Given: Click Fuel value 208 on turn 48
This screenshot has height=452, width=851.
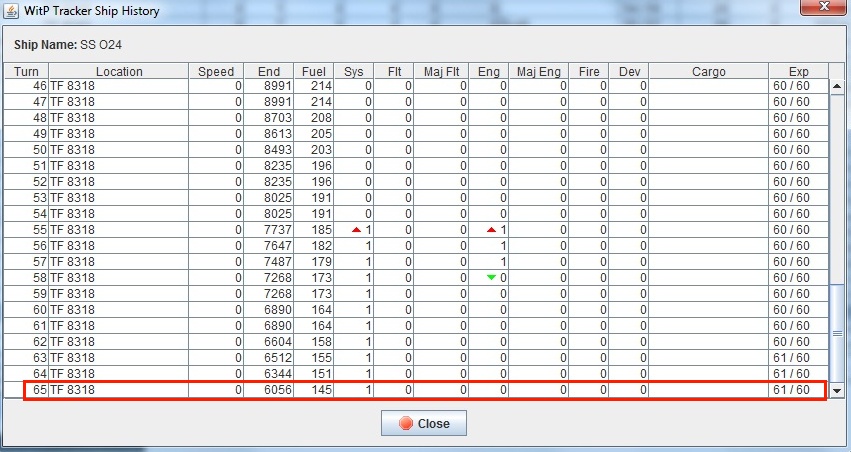Looking at the screenshot, I should (321, 118).
